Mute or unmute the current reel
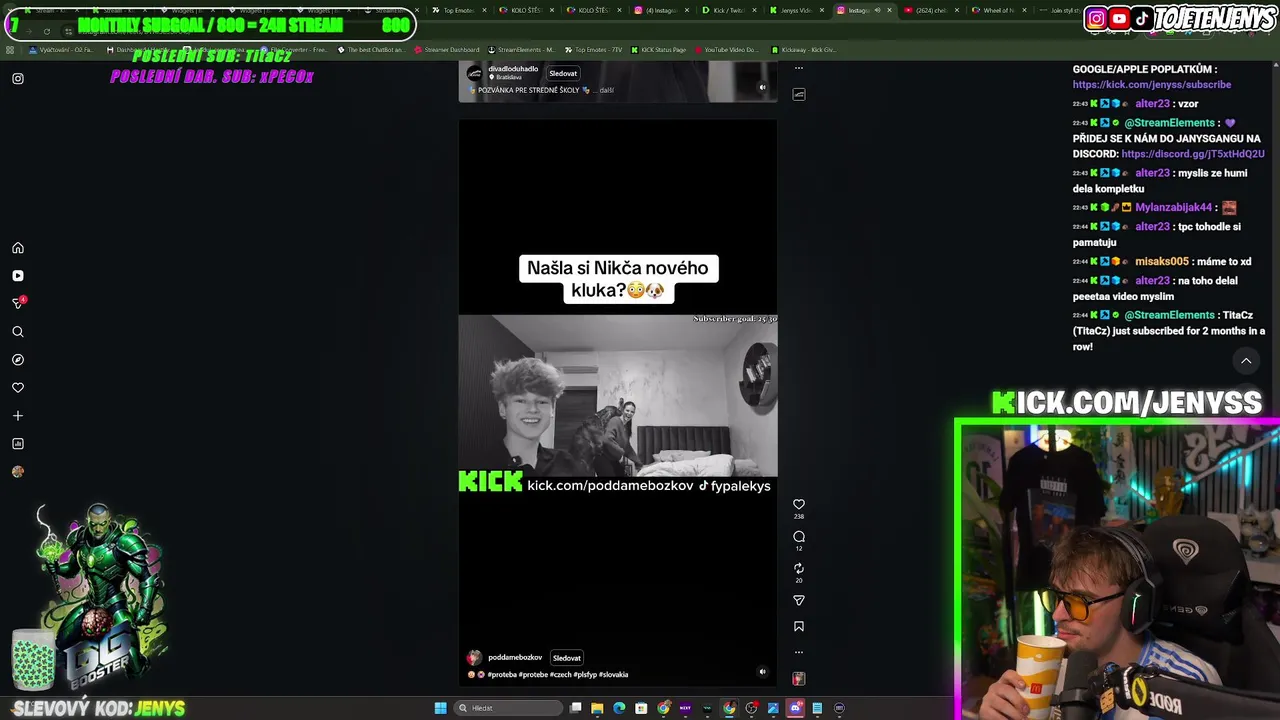The image size is (1280, 720). pyautogui.click(x=762, y=672)
